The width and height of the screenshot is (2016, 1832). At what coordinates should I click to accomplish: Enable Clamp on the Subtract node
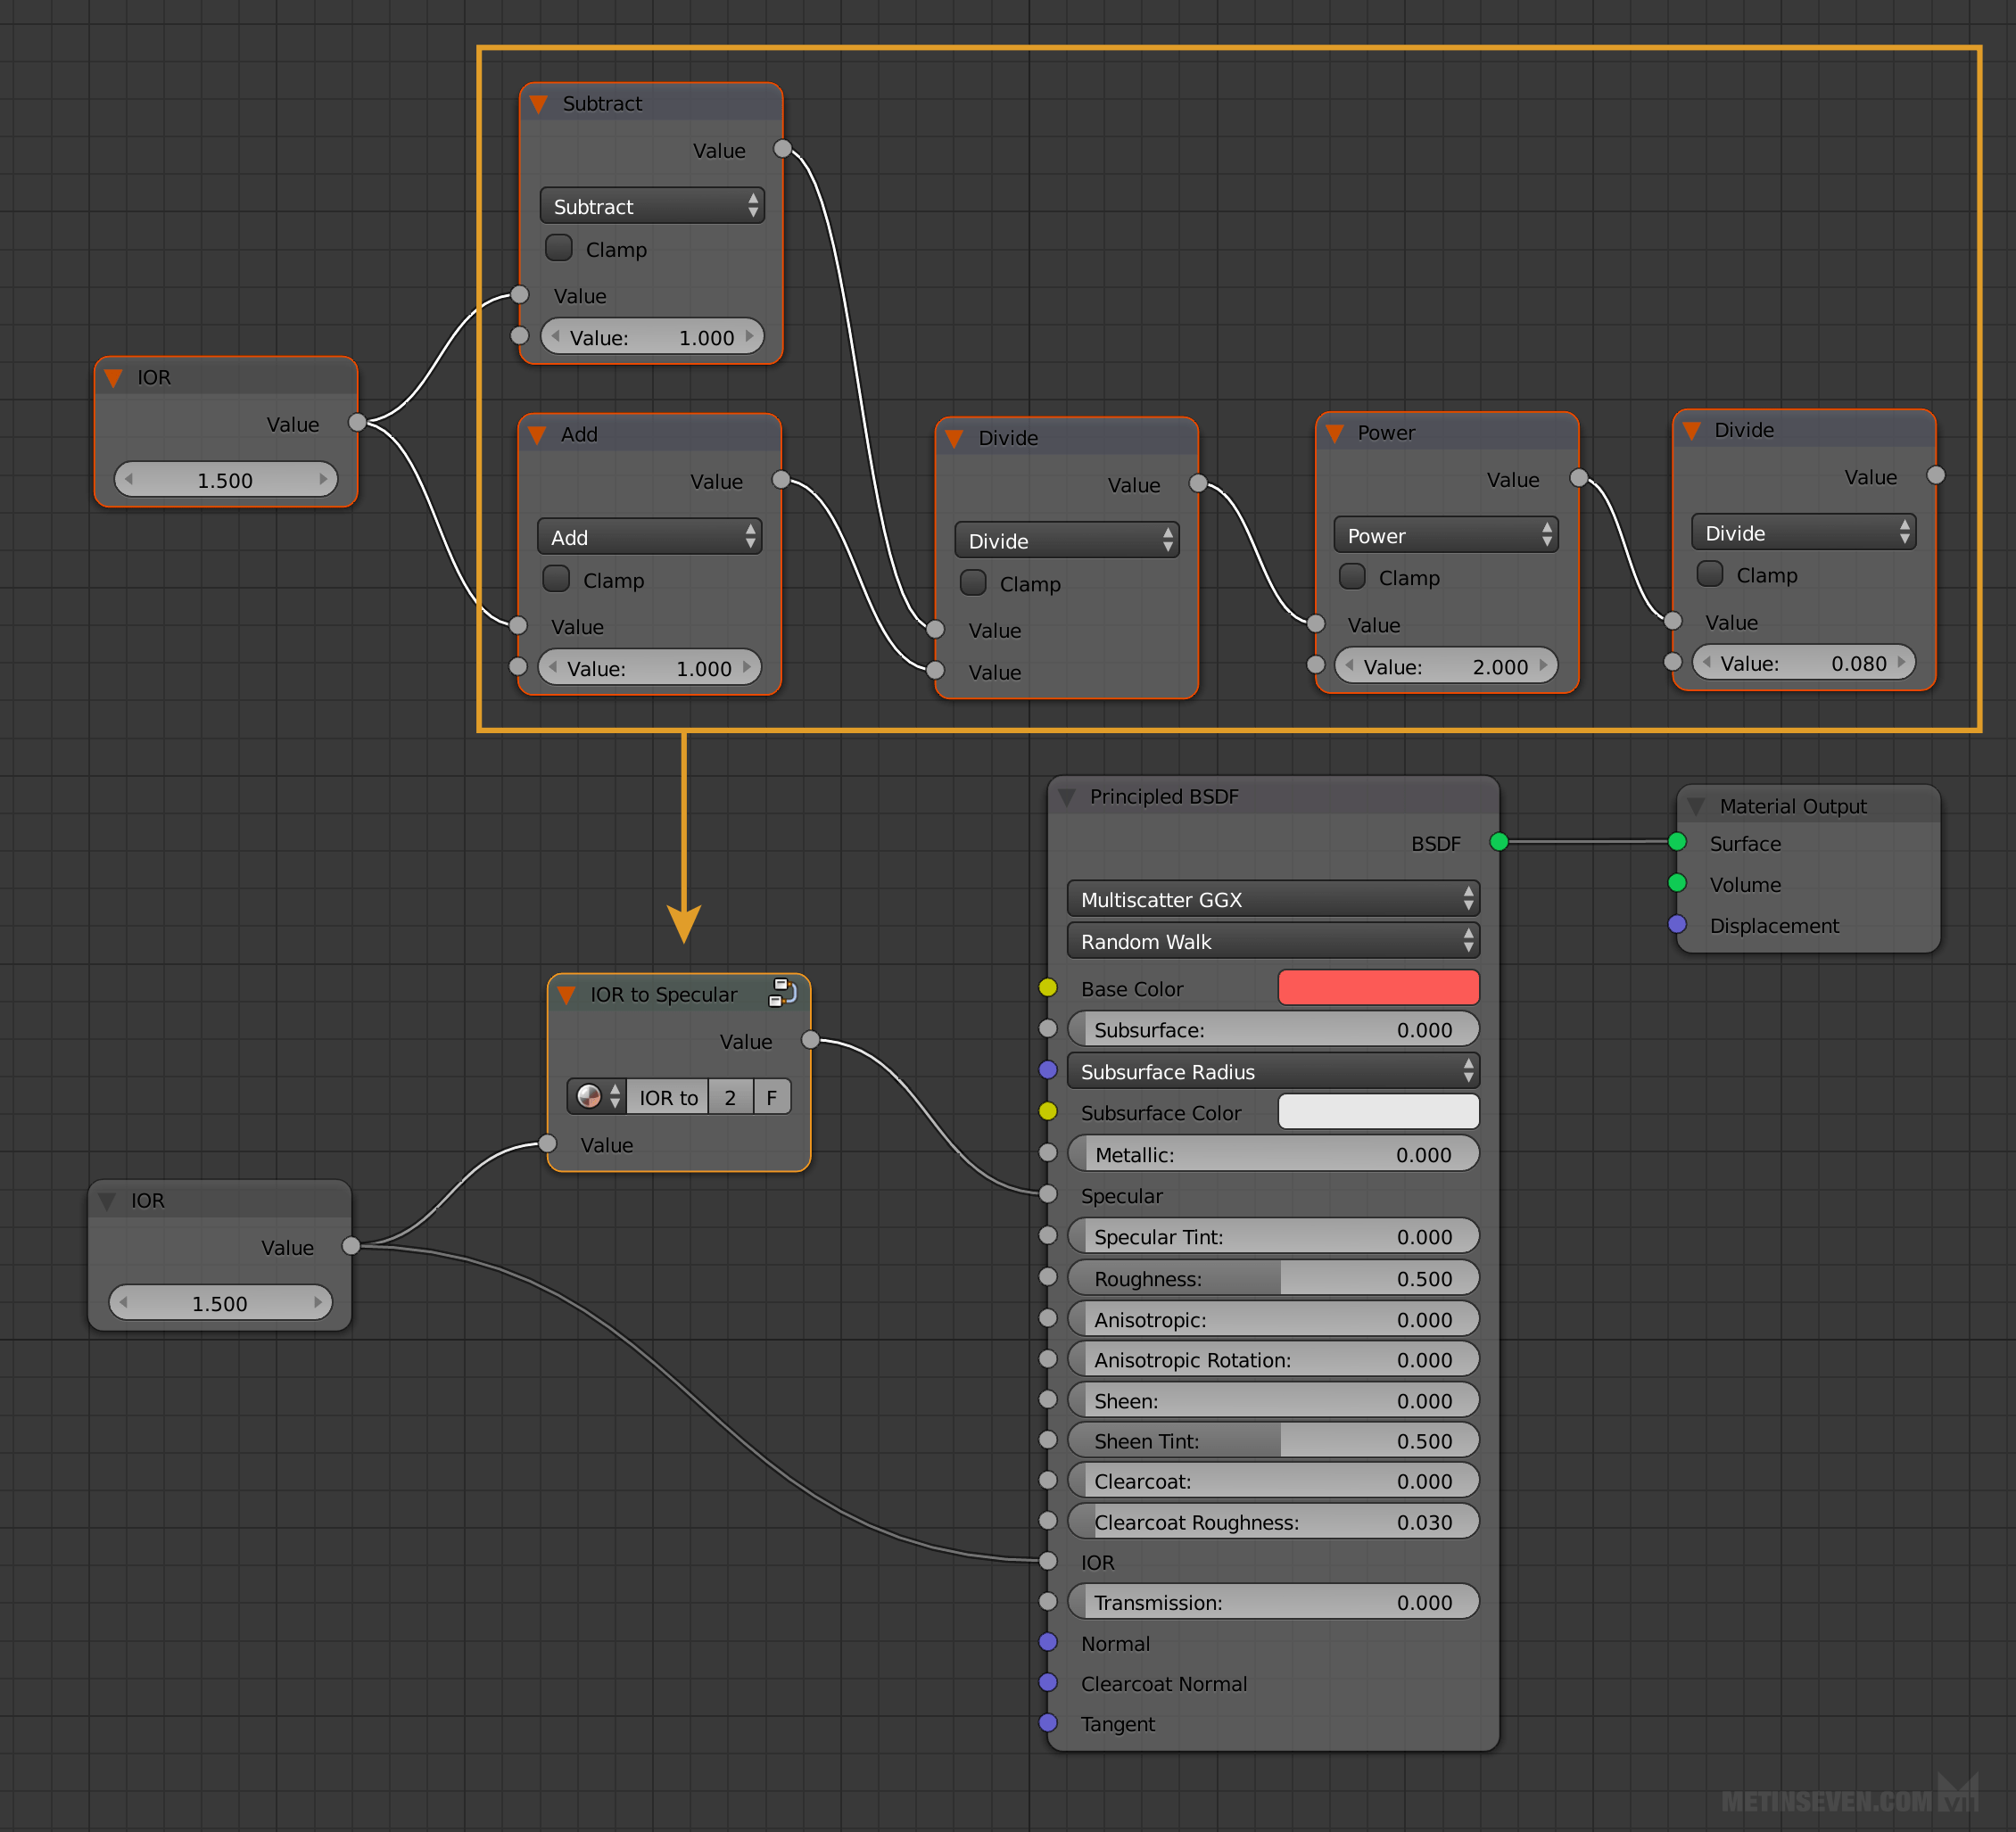pyautogui.click(x=559, y=247)
